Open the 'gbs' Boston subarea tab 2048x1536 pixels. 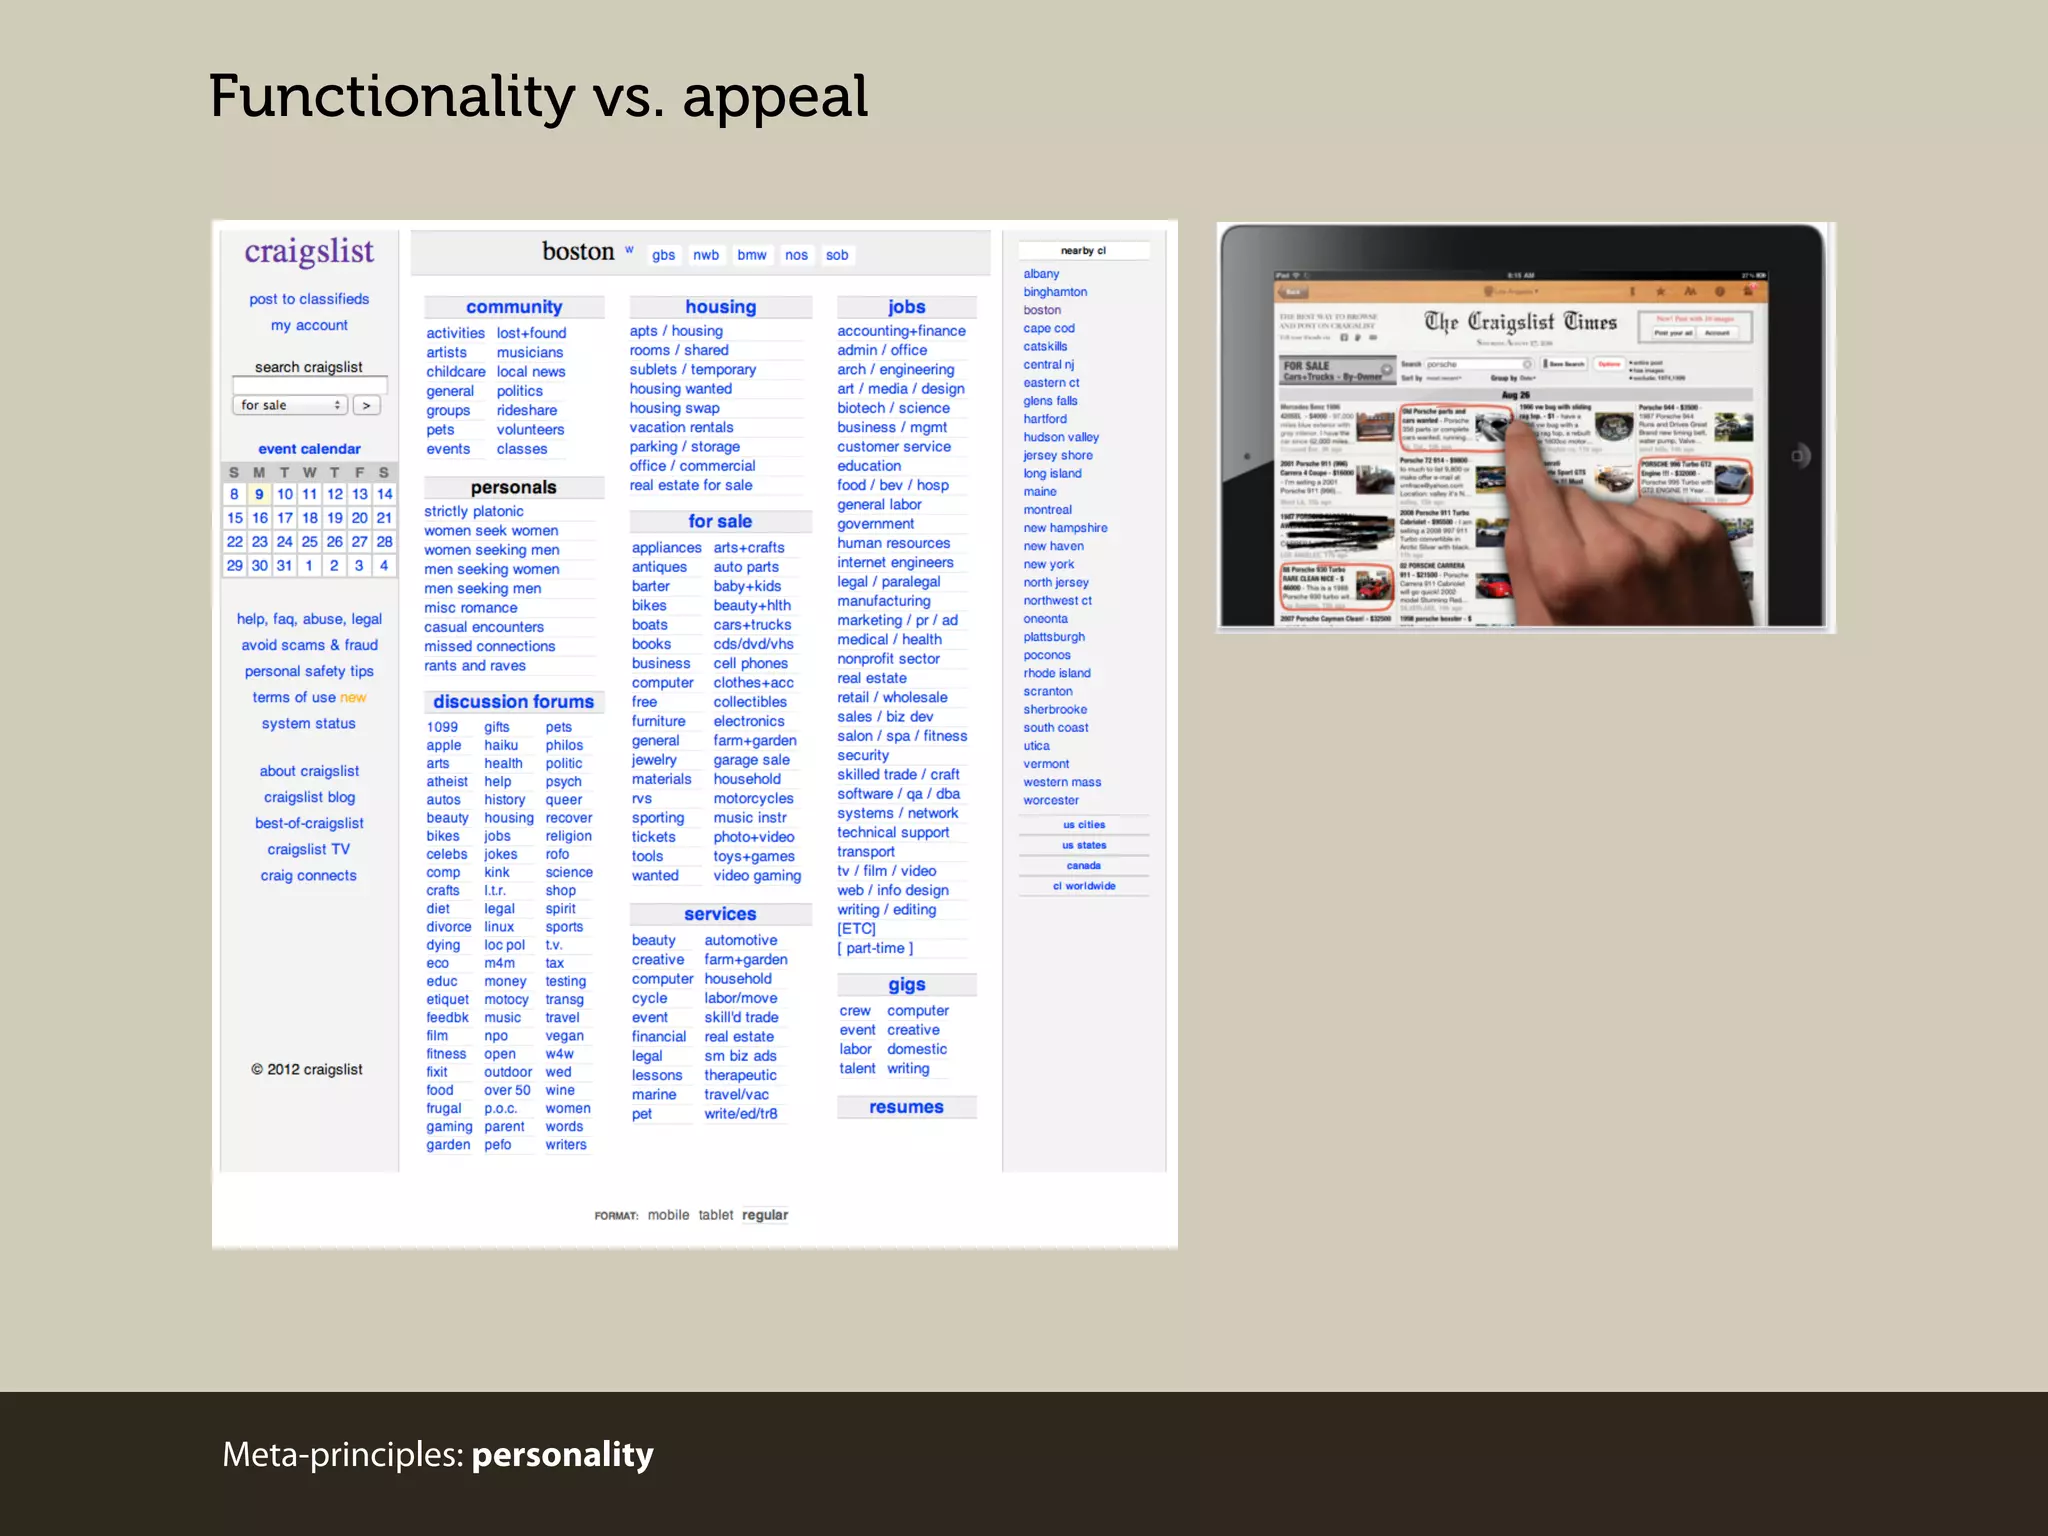tap(663, 255)
